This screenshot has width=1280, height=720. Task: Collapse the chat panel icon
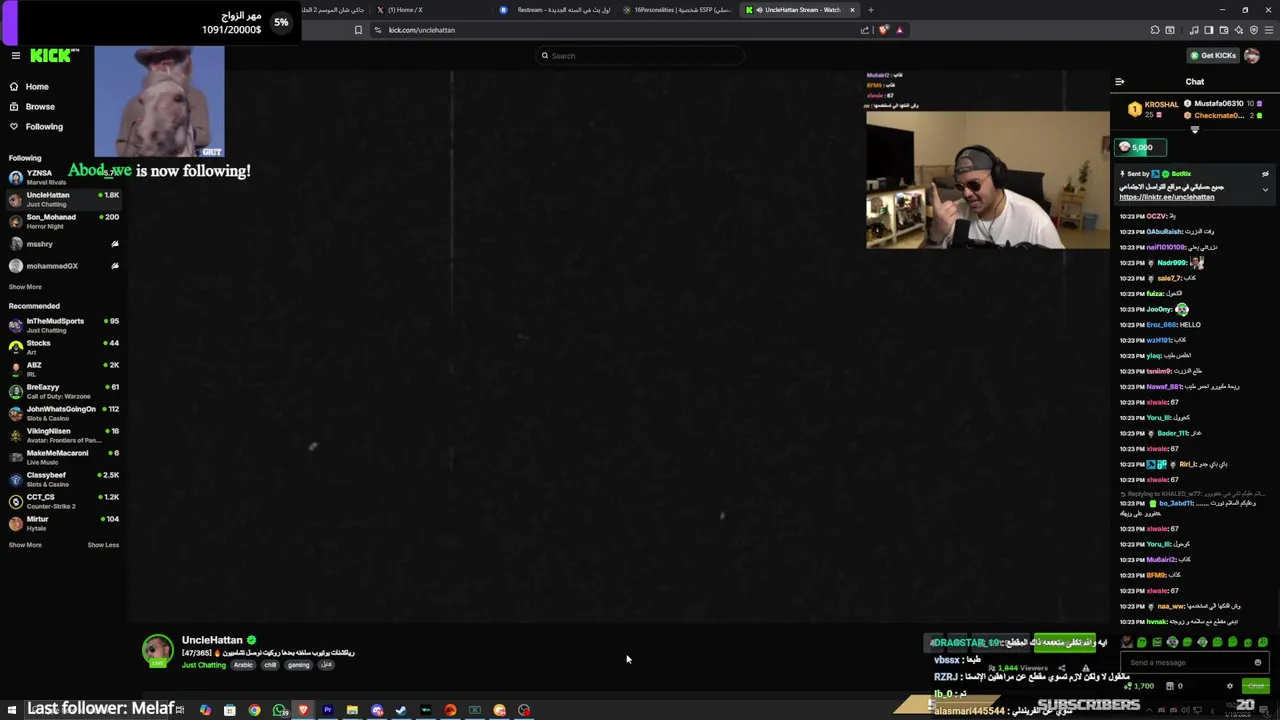click(1119, 82)
